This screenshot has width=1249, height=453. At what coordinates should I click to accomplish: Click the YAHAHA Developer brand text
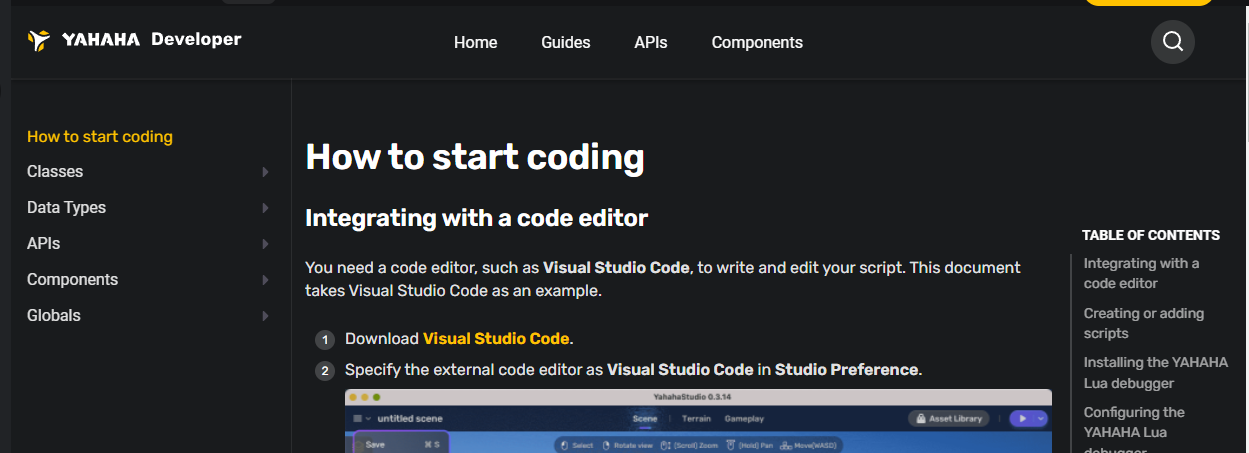tap(152, 40)
